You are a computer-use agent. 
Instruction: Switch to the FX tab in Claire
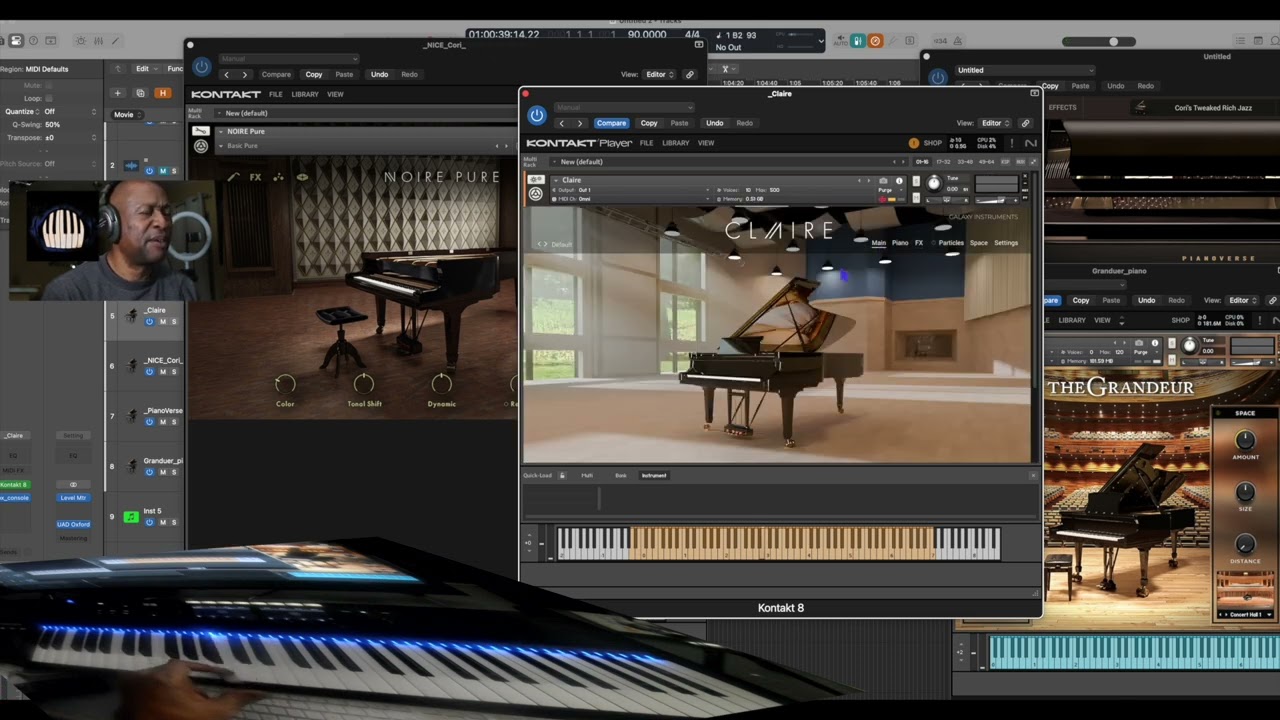pos(919,243)
